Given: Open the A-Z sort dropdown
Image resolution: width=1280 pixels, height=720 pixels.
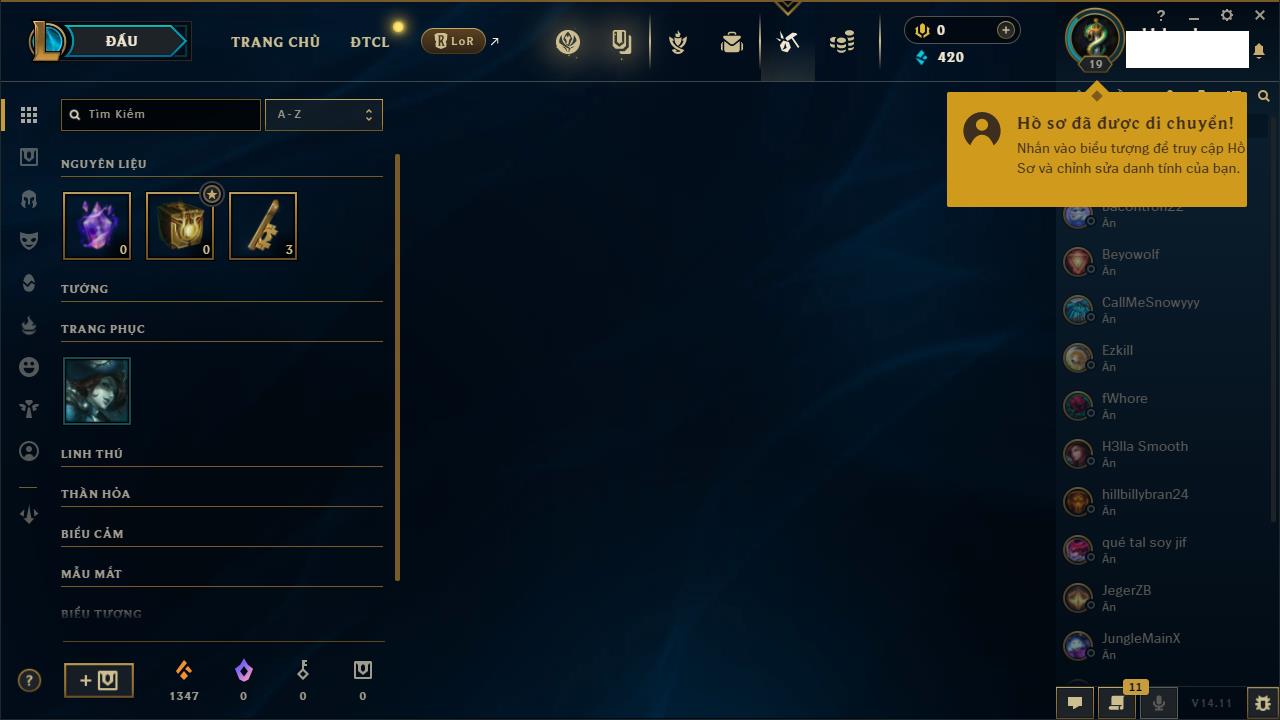Looking at the screenshot, I should (323, 115).
